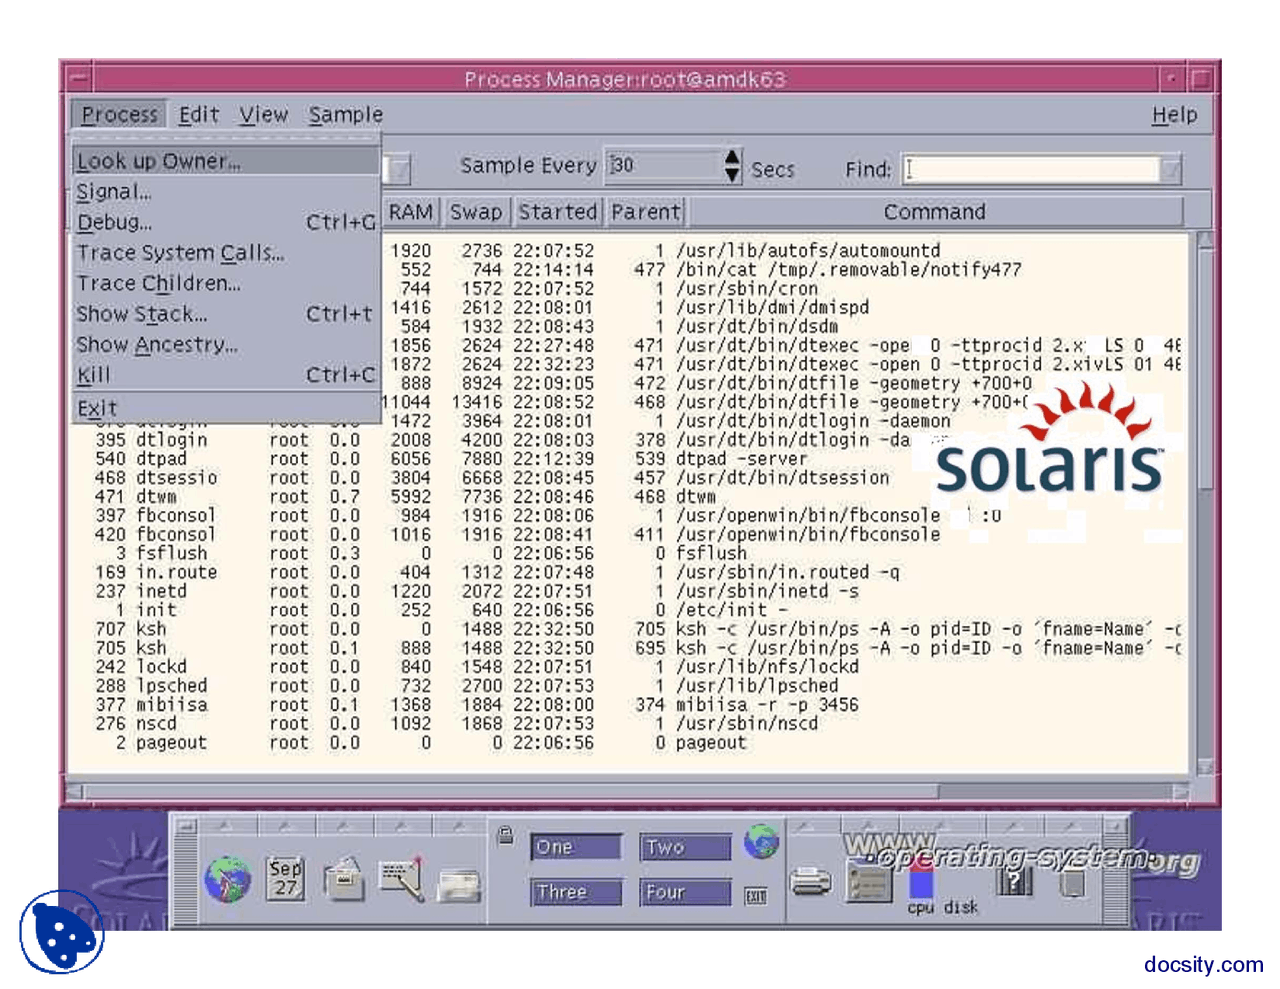Open the printer icon in front panel
This screenshot has height=989, width=1280.
811,882
